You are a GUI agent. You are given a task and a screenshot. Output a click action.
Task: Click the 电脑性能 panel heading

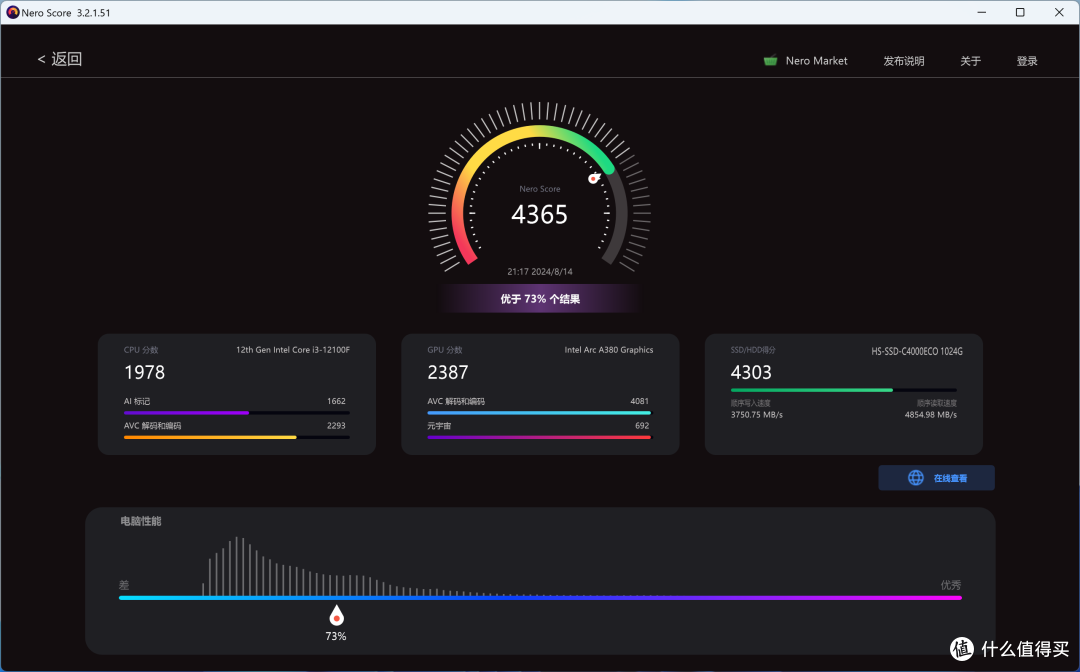point(141,521)
